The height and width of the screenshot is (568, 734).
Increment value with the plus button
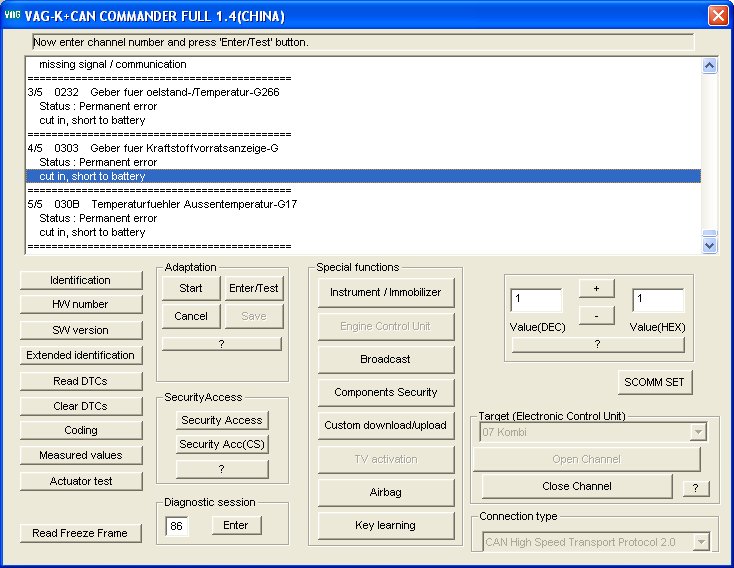coord(596,288)
